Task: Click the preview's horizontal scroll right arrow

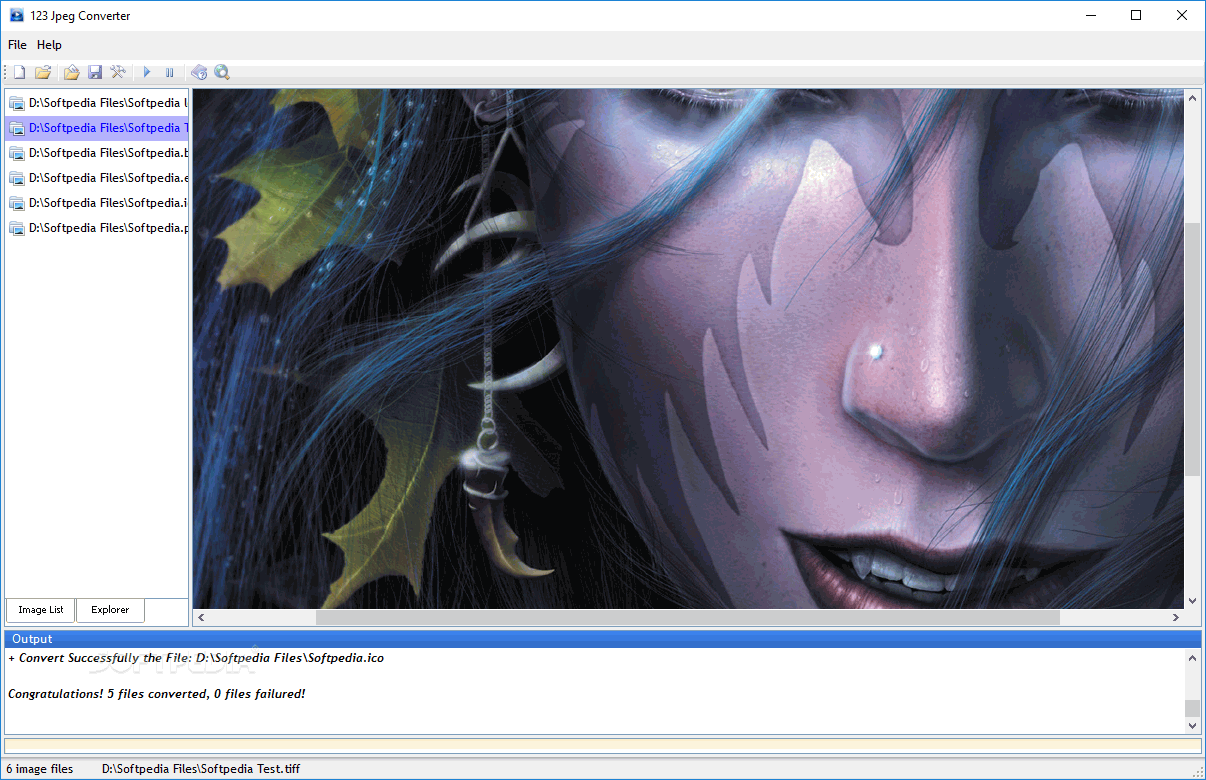Action: click(1176, 618)
